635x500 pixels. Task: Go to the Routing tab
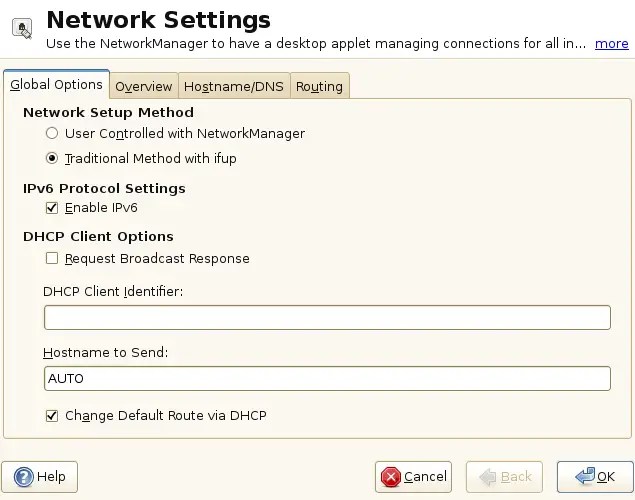point(320,86)
